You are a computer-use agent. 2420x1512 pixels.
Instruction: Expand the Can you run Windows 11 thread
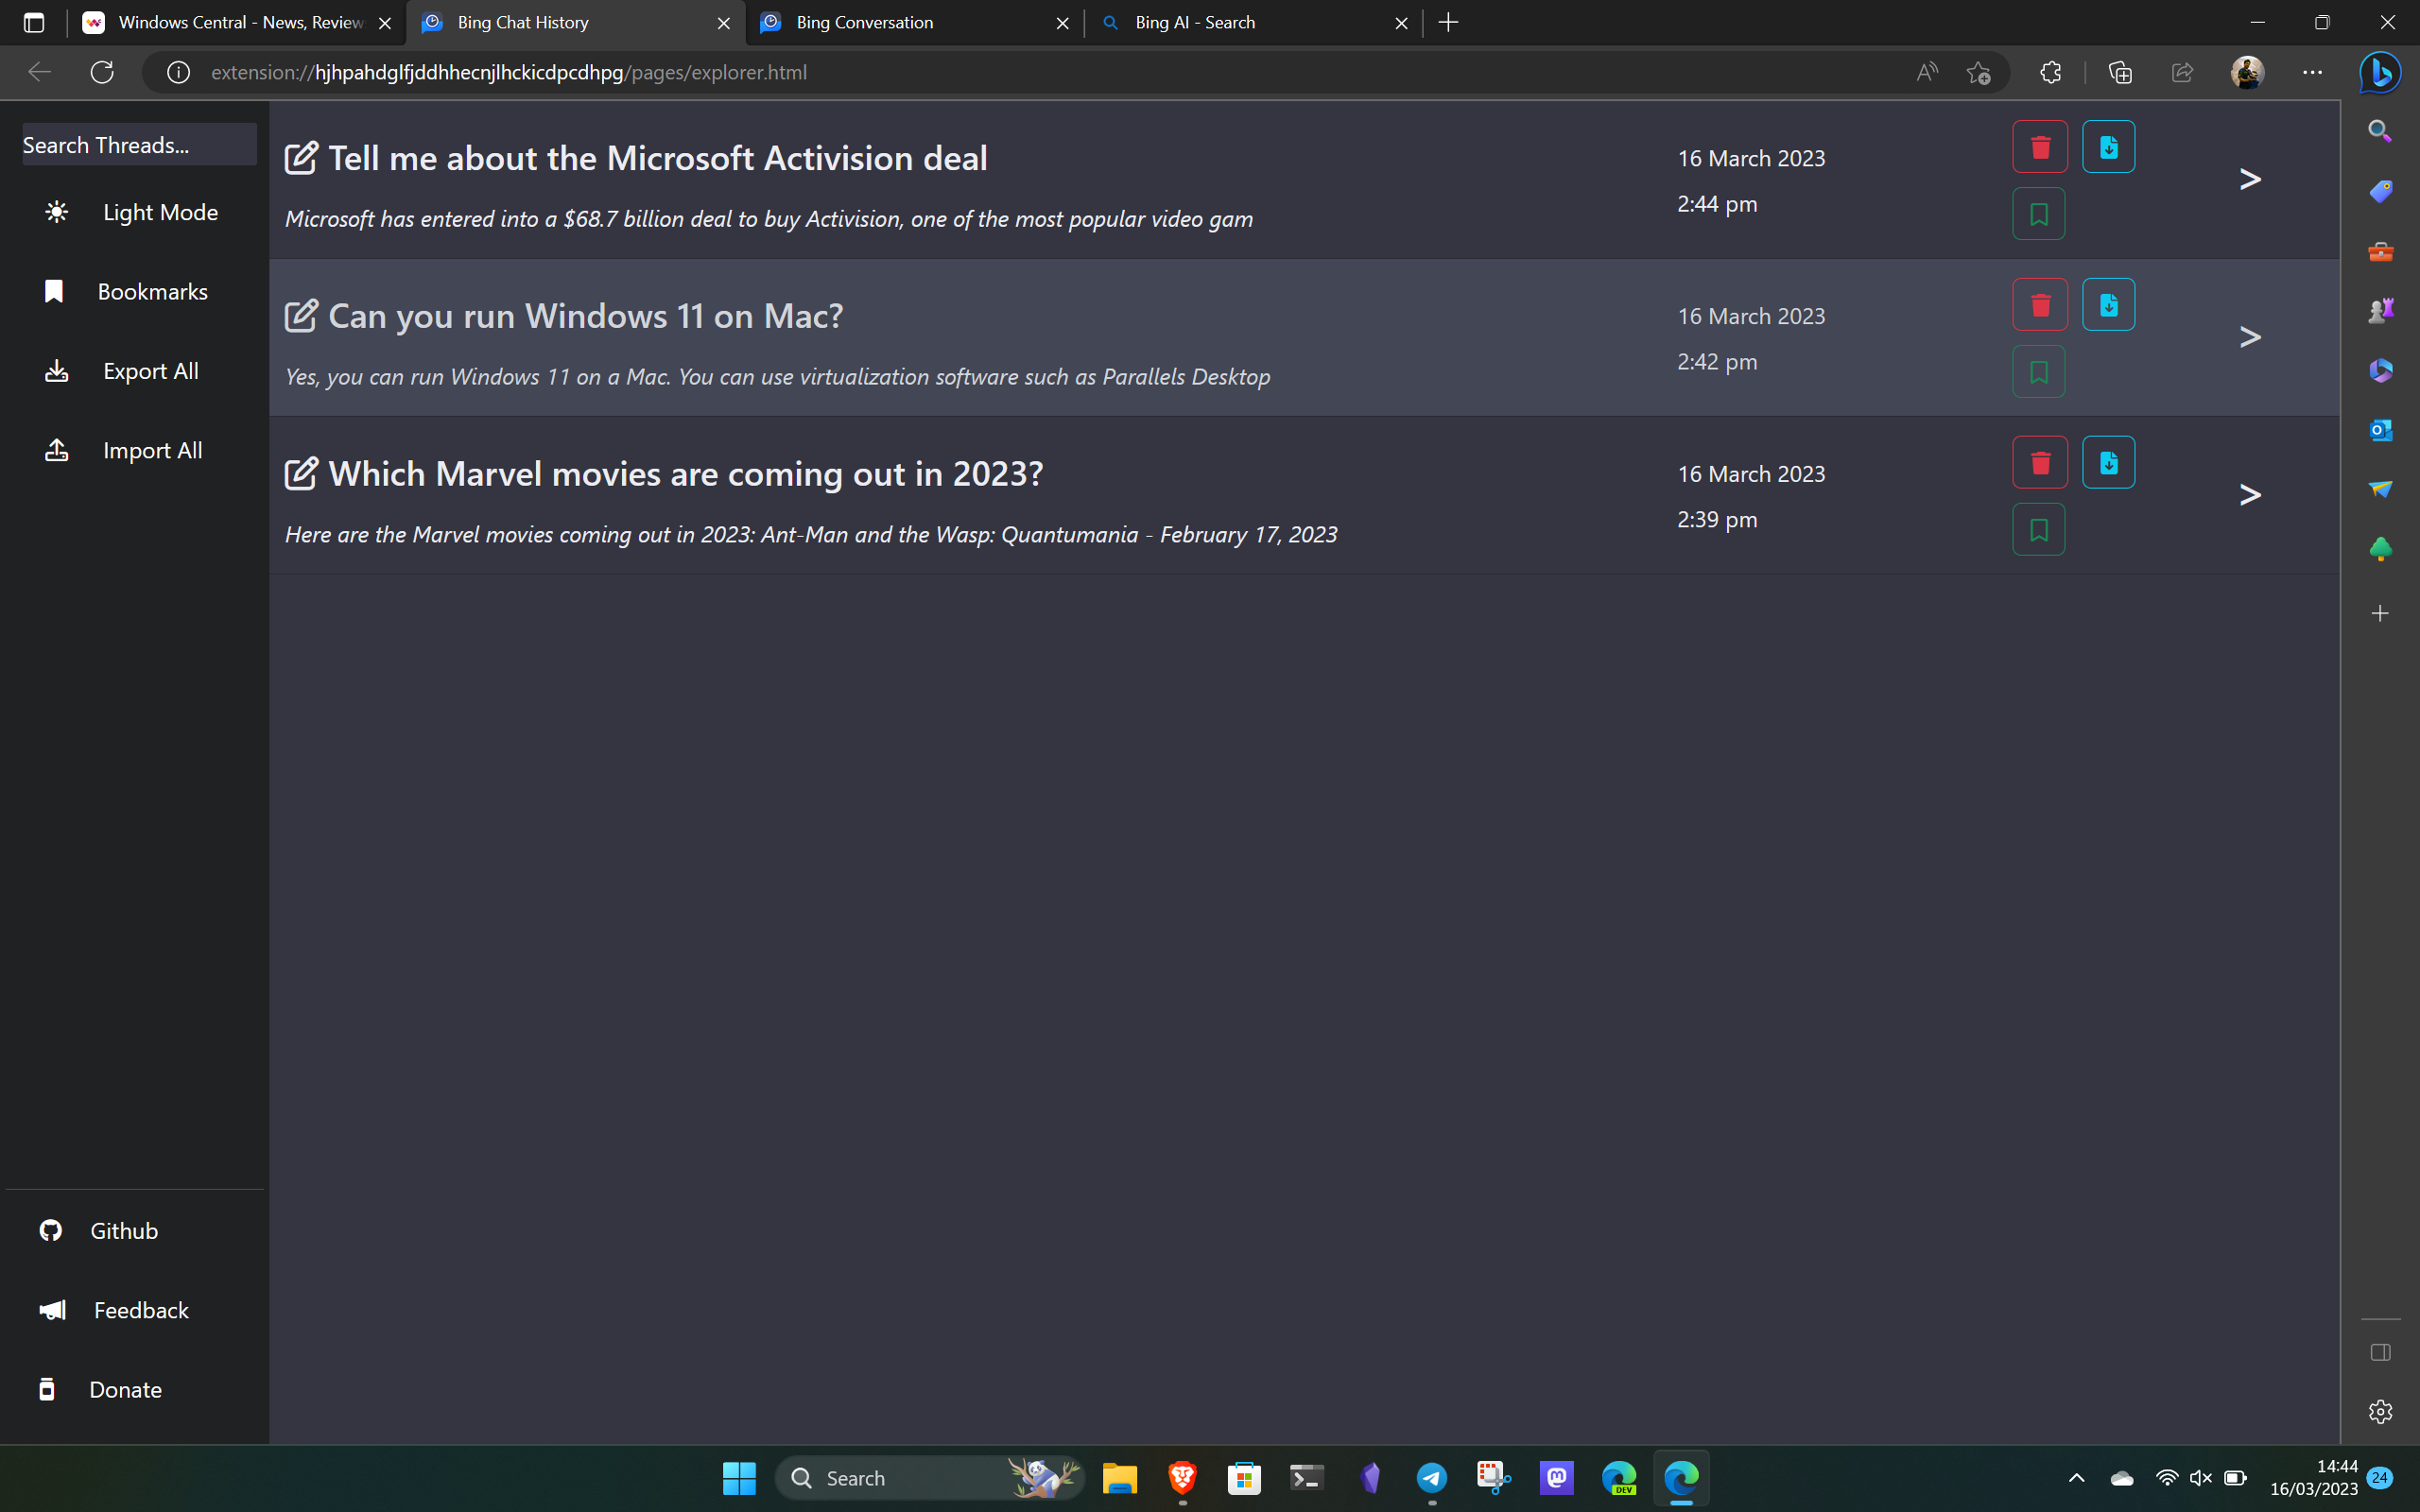click(2251, 335)
